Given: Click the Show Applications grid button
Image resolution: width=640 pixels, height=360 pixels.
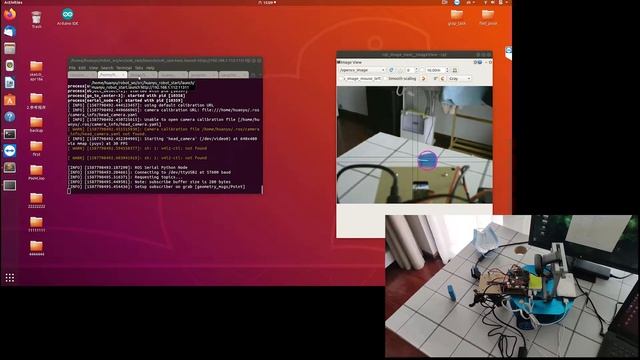Looking at the screenshot, I should tap(10, 278).
